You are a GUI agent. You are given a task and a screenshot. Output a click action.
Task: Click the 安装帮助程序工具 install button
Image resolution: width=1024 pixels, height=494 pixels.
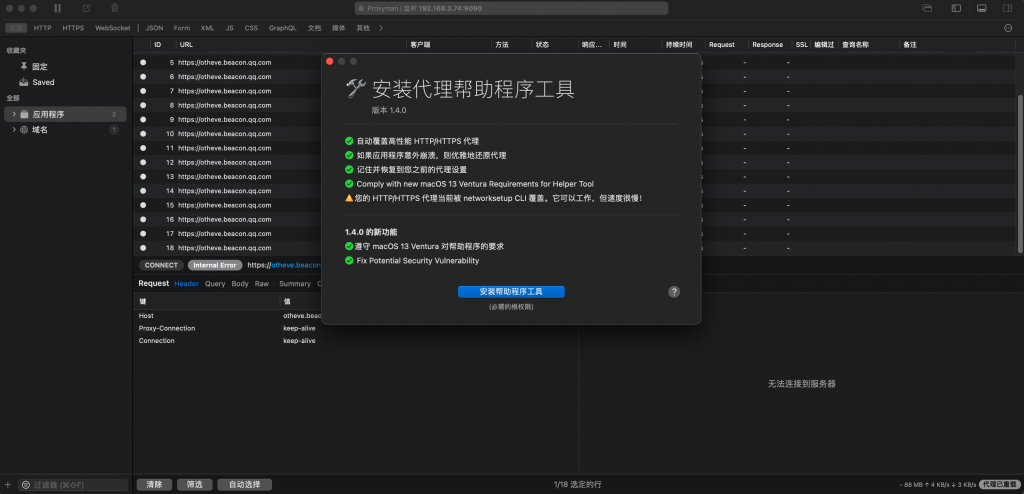[x=511, y=292]
